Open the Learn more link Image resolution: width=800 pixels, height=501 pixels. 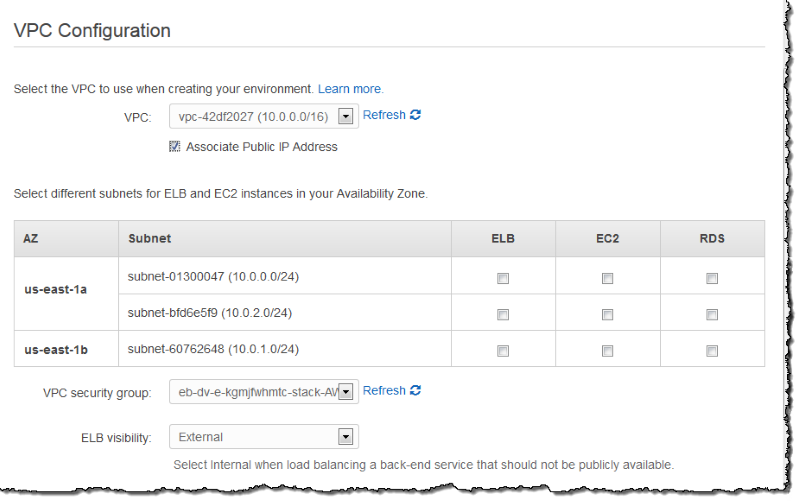point(350,89)
